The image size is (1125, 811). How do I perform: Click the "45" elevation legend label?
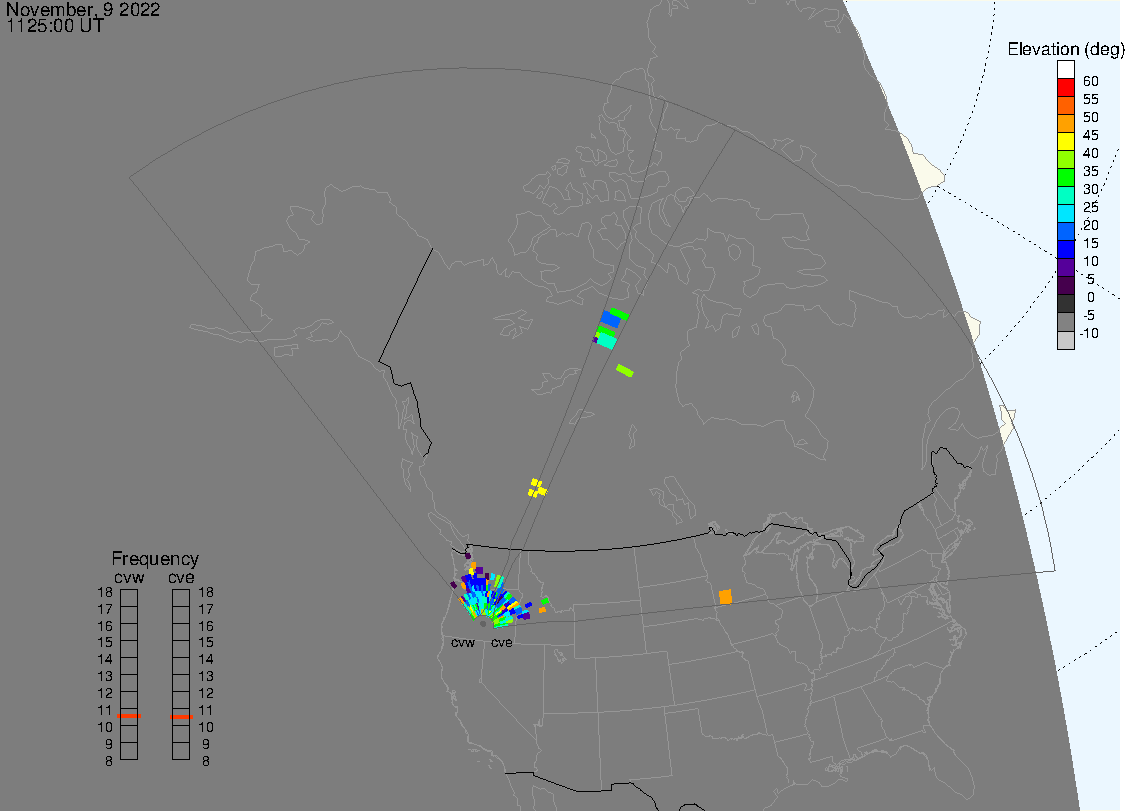click(1091, 135)
